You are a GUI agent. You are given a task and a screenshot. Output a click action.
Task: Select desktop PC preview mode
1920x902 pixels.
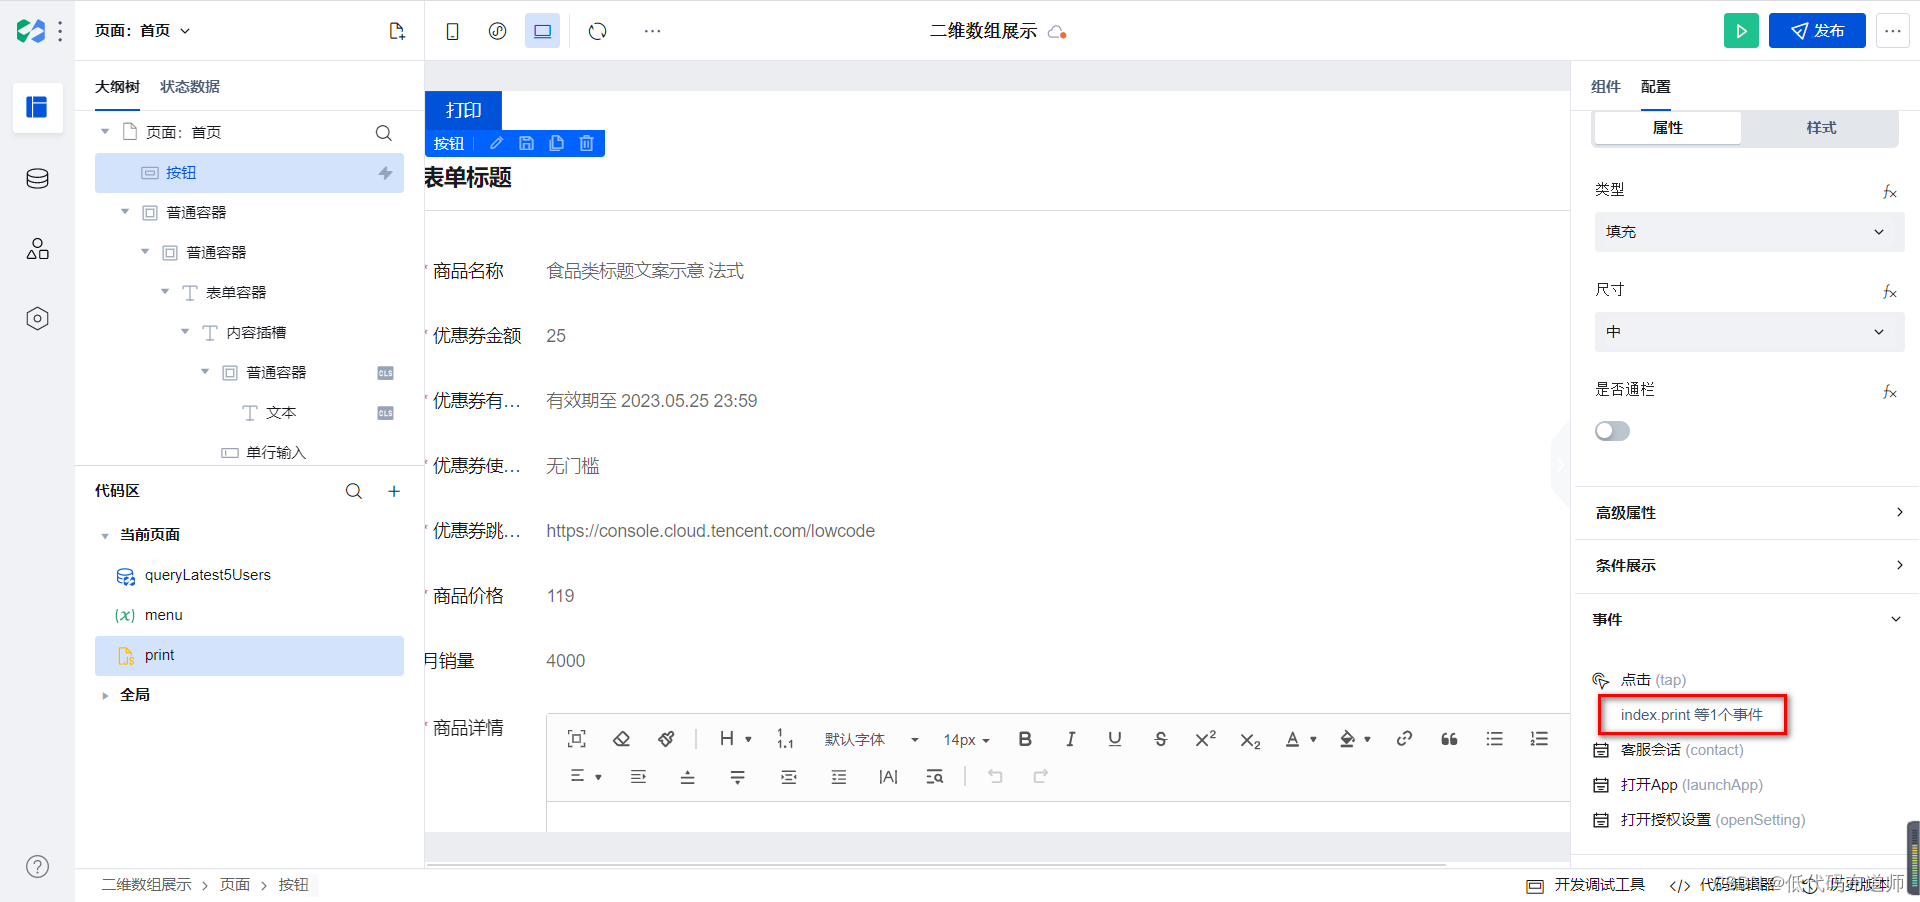tap(542, 31)
